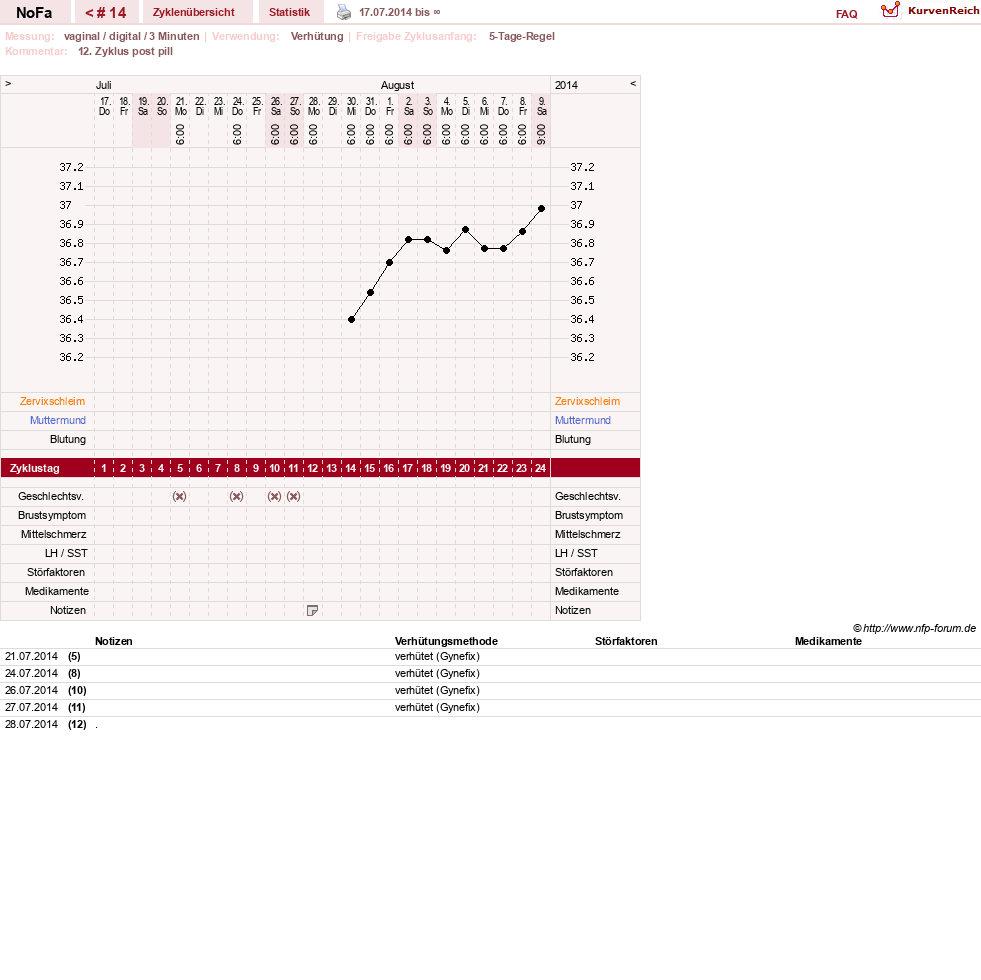Click the intercourse marker on cycle day 10
The image size is (981, 980).
[x=274, y=496]
